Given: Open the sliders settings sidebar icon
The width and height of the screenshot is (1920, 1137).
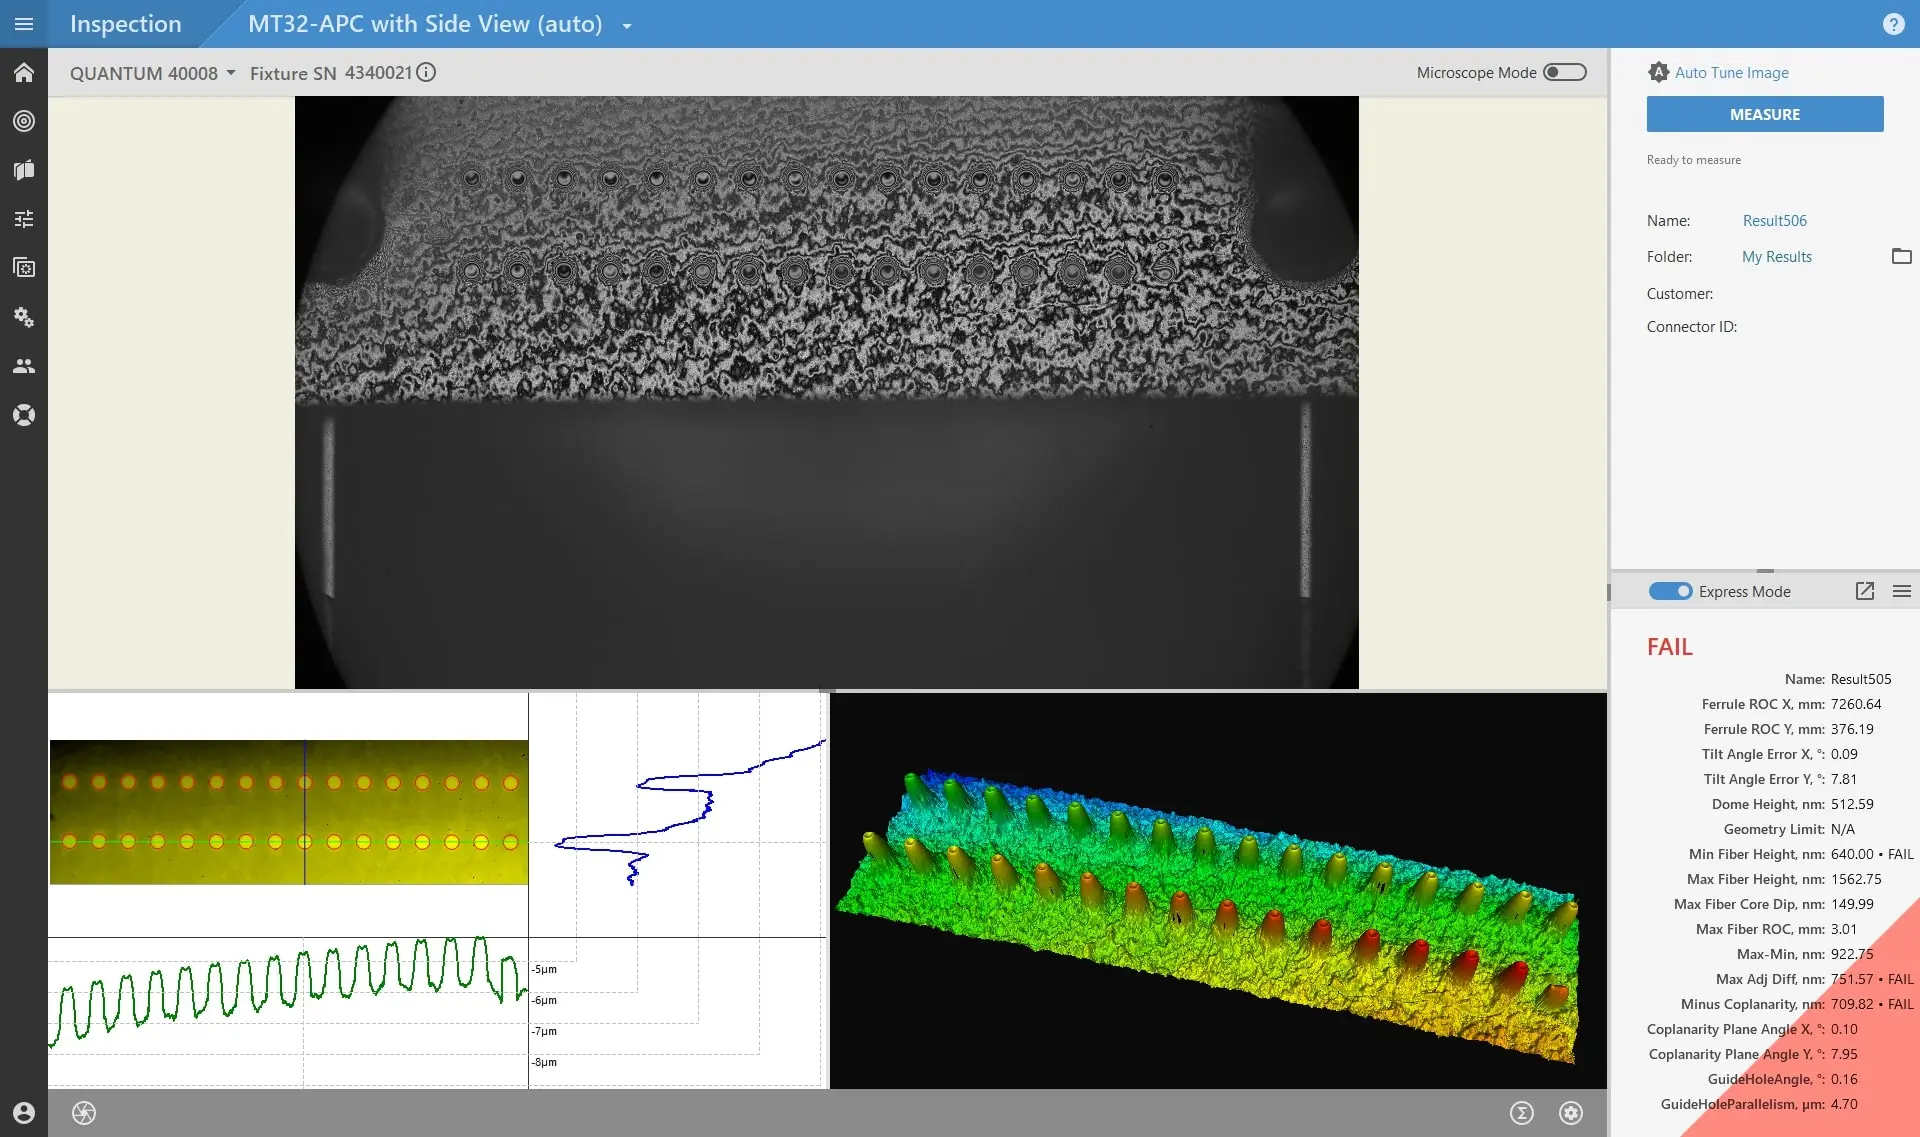Looking at the screenshot, I should coord(24,219).
